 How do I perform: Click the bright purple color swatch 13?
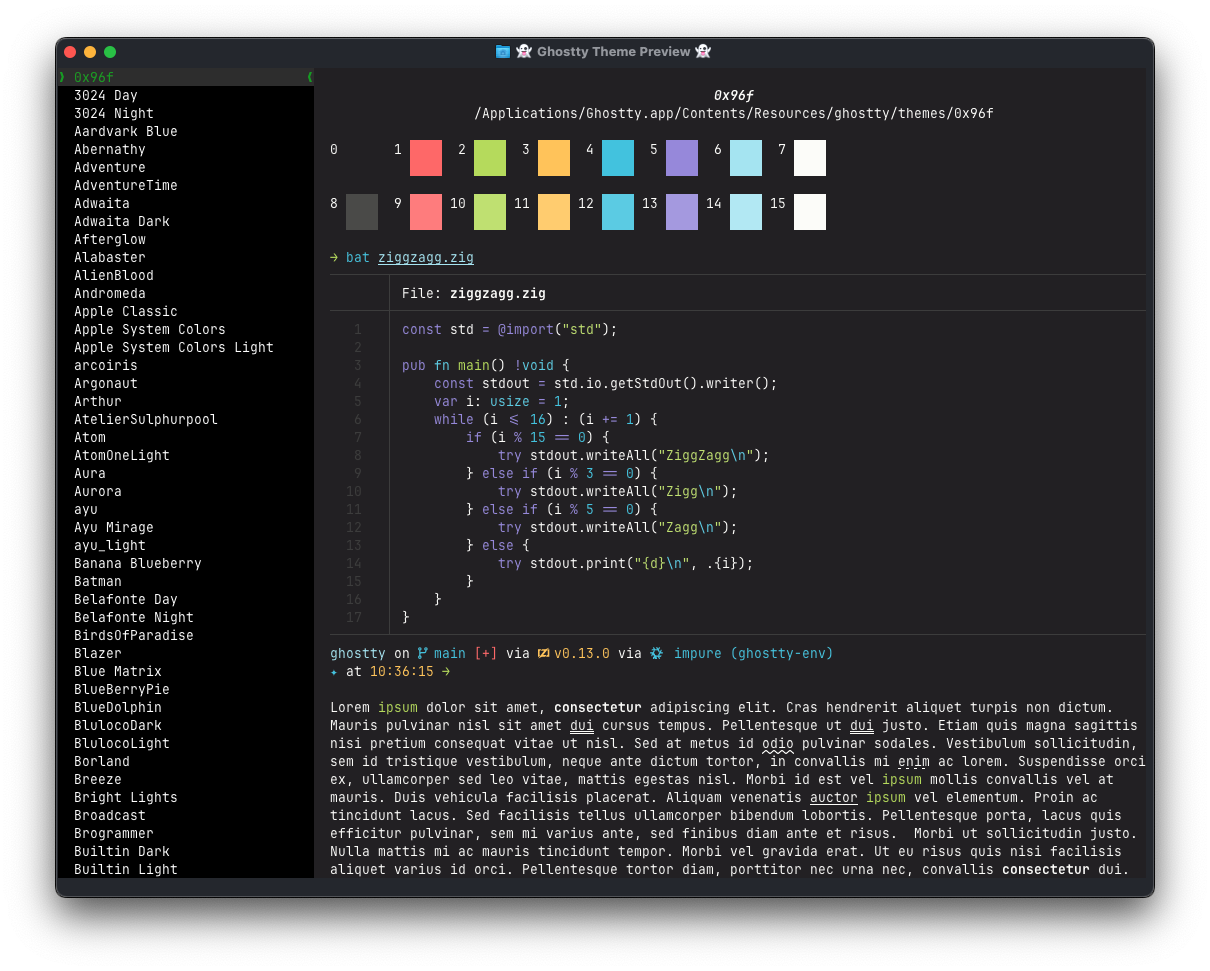[682, 212]
